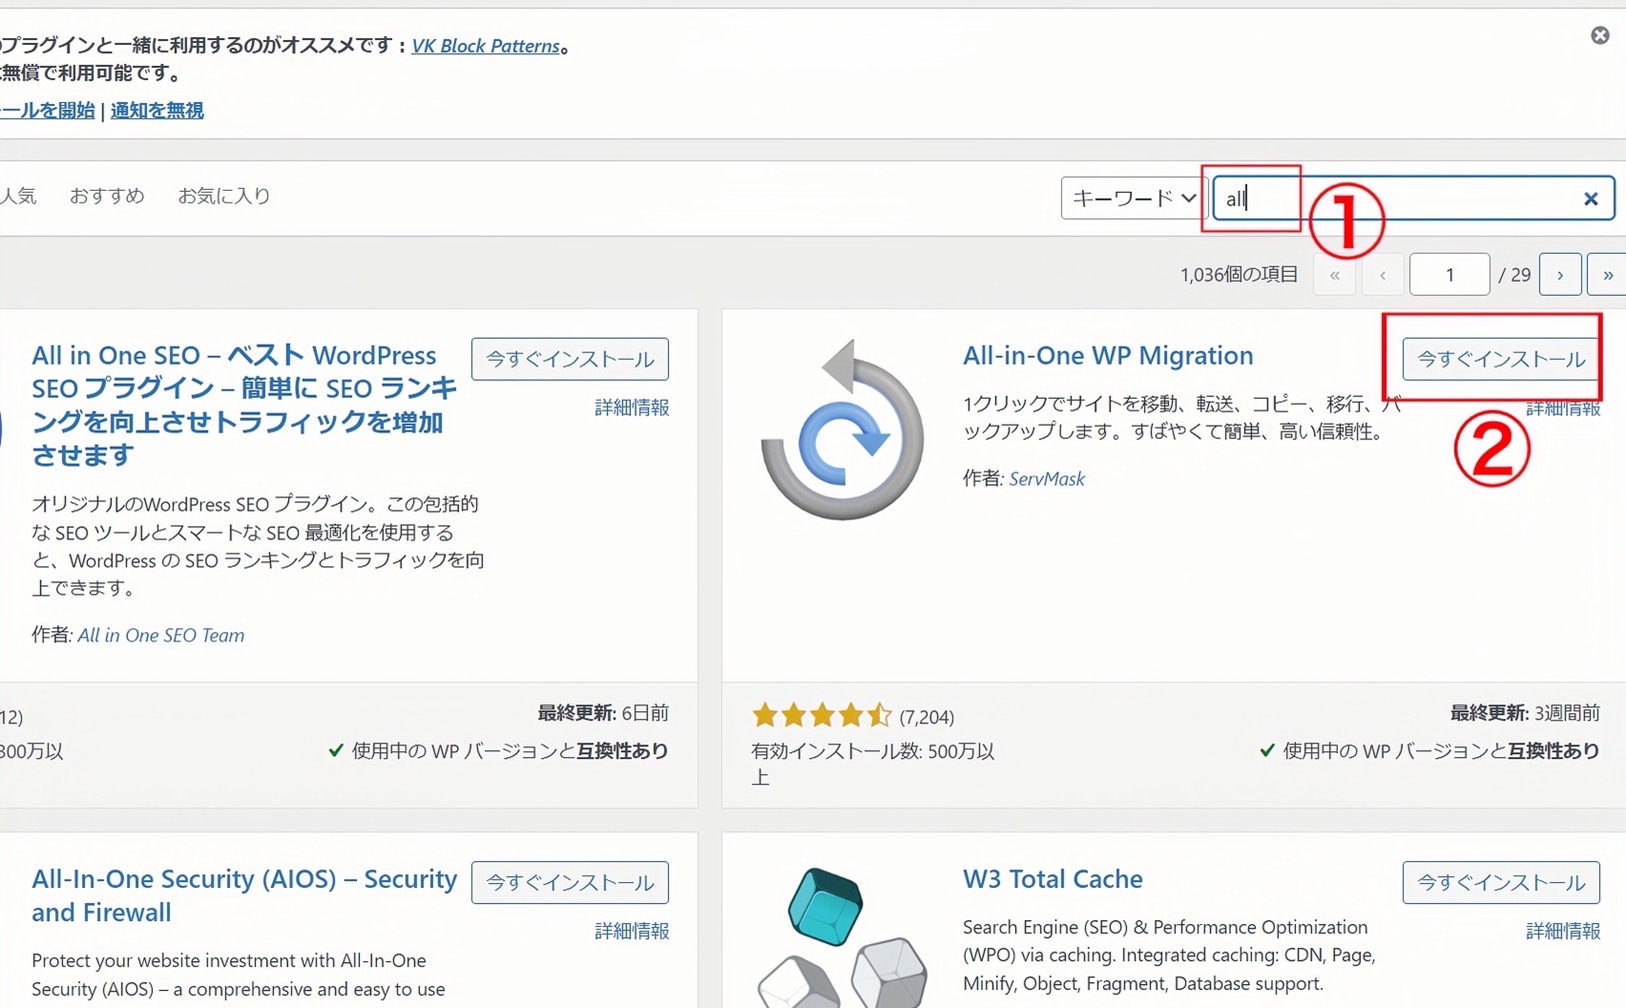This screenshot has height=1008, width=1626.
Task: Install W3 Total Cache now
Action: point(1501,883)
